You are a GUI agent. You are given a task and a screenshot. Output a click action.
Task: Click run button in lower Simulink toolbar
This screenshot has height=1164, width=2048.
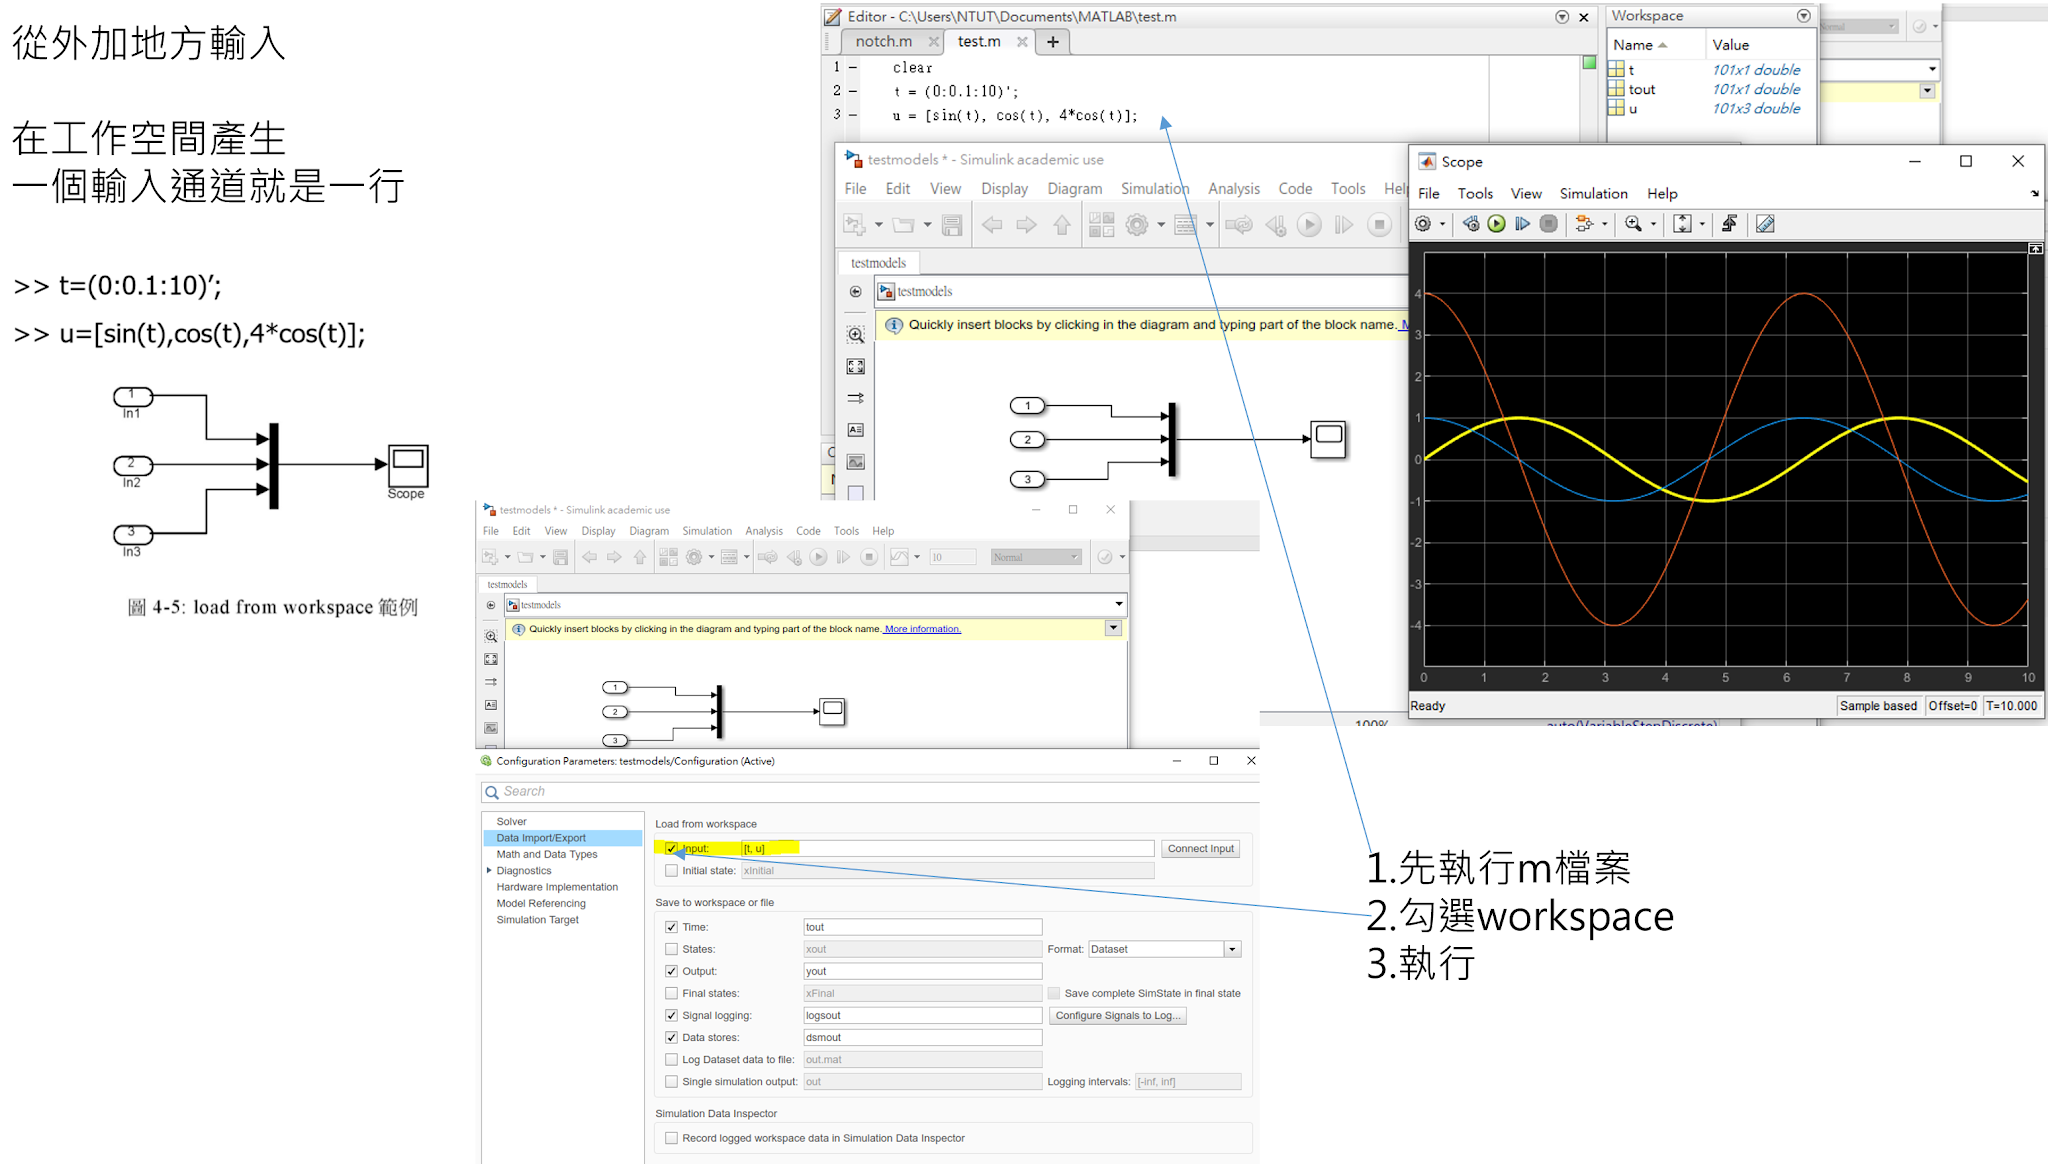tap(818, 557)
